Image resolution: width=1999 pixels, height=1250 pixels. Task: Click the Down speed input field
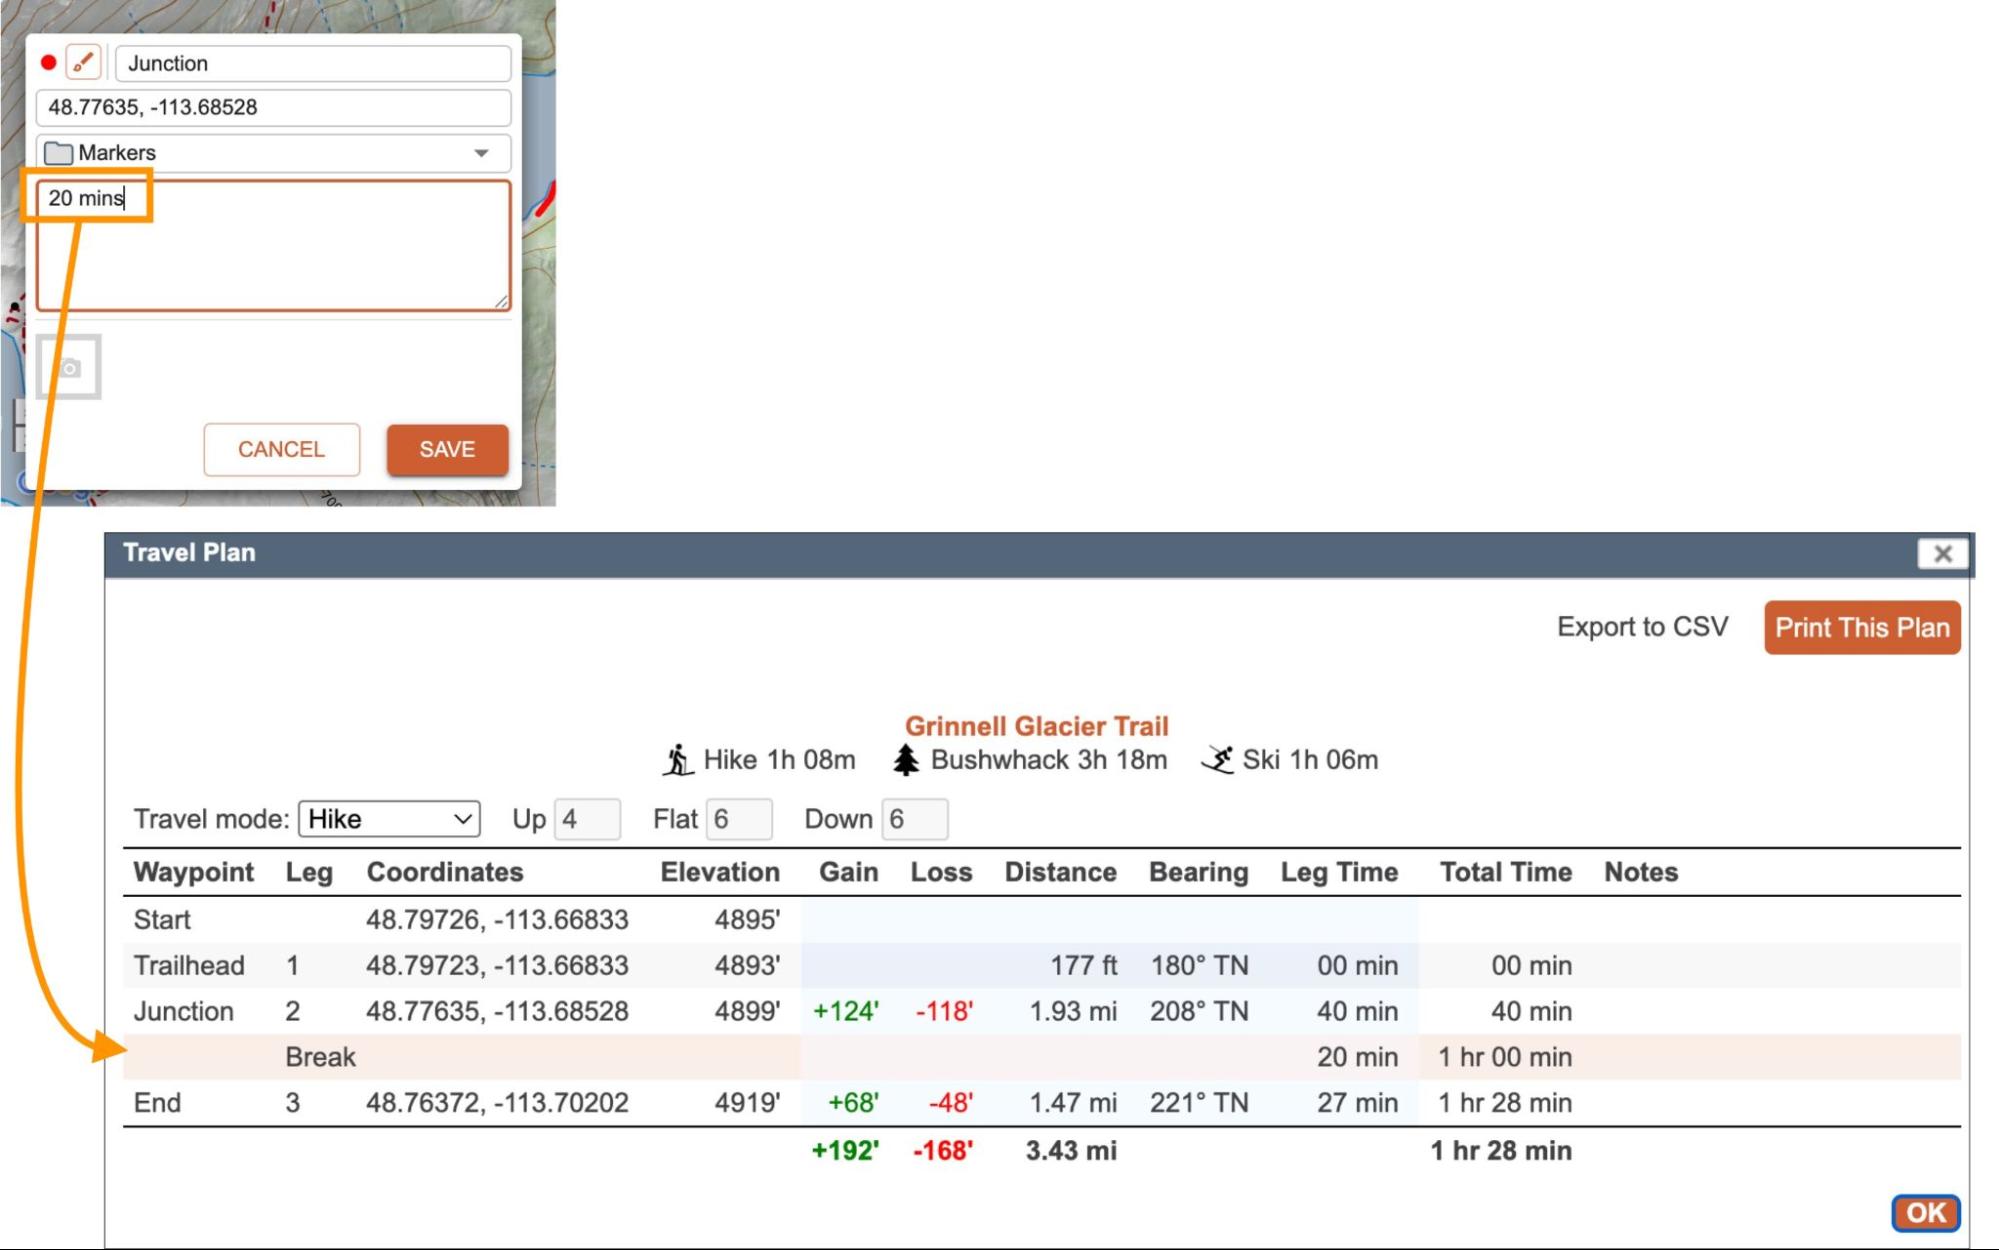(x=914, y=819)
